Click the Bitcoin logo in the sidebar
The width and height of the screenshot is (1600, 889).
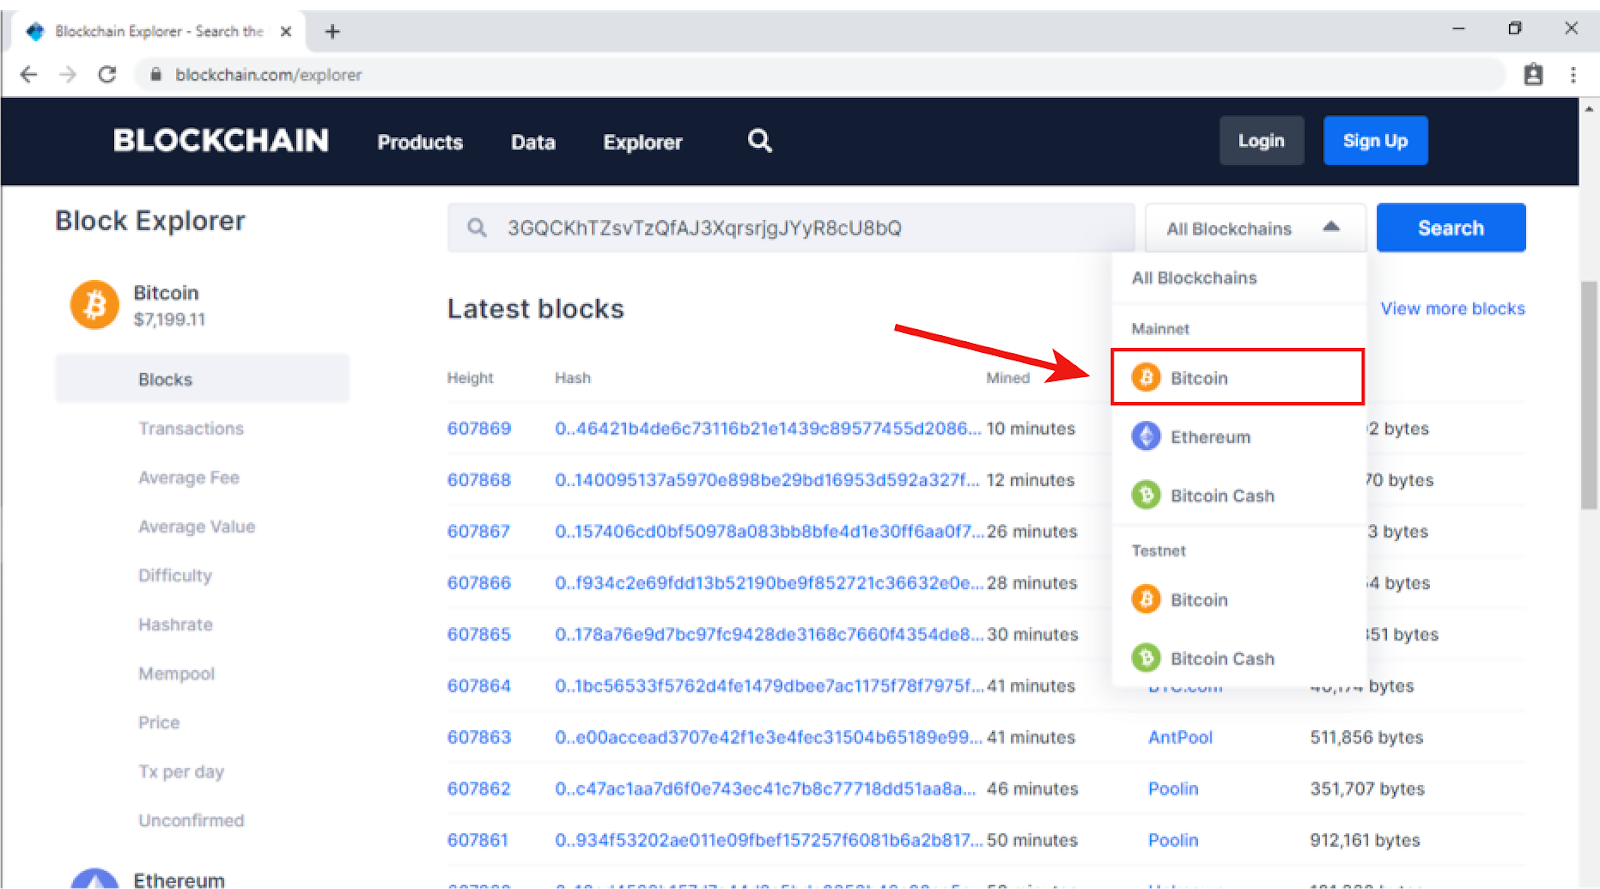click(95, 304)
